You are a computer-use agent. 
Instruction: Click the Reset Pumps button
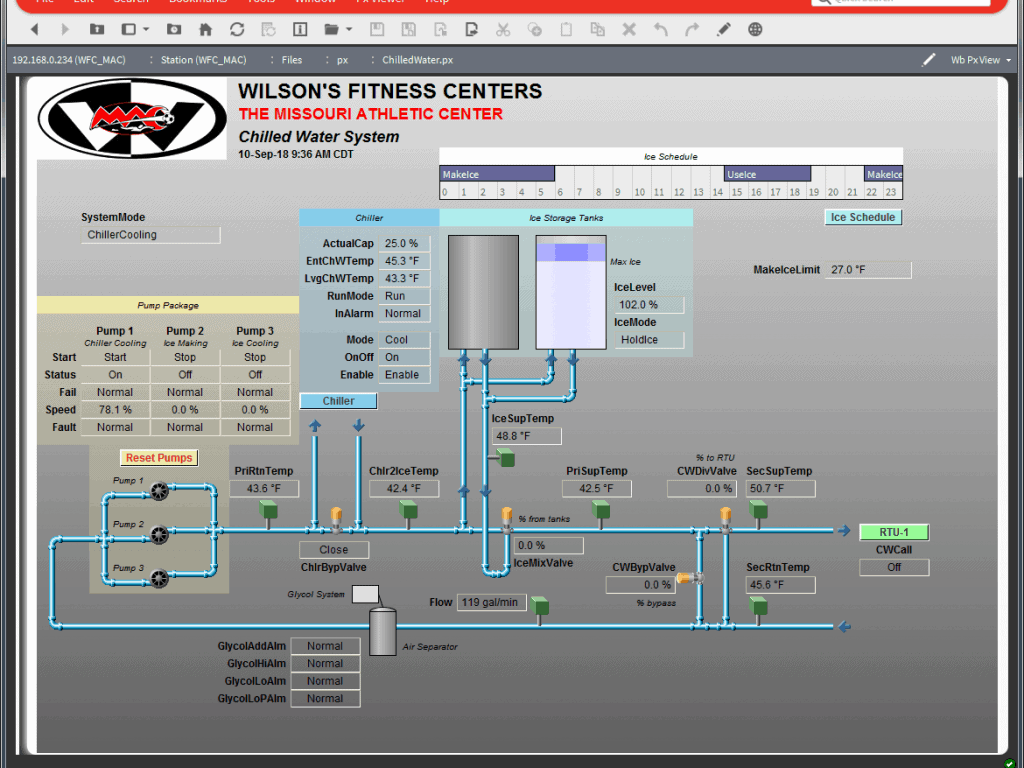click(x=159, y=458)
